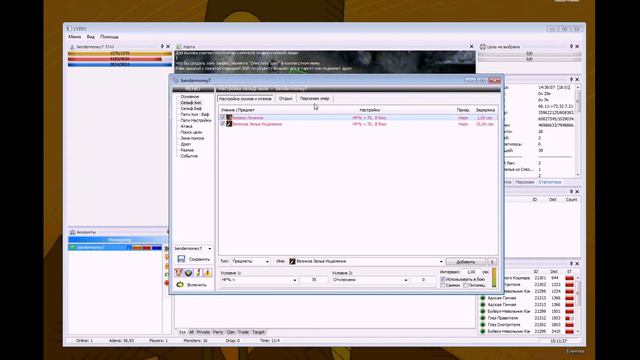Uncheck the first skill row checkbox
The image size is (640, 360).
pos(222,118)
